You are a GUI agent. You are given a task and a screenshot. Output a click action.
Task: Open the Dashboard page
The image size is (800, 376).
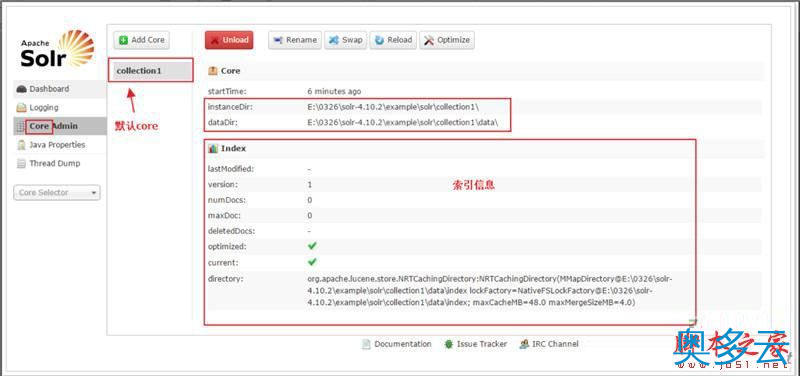pos(60,89)
